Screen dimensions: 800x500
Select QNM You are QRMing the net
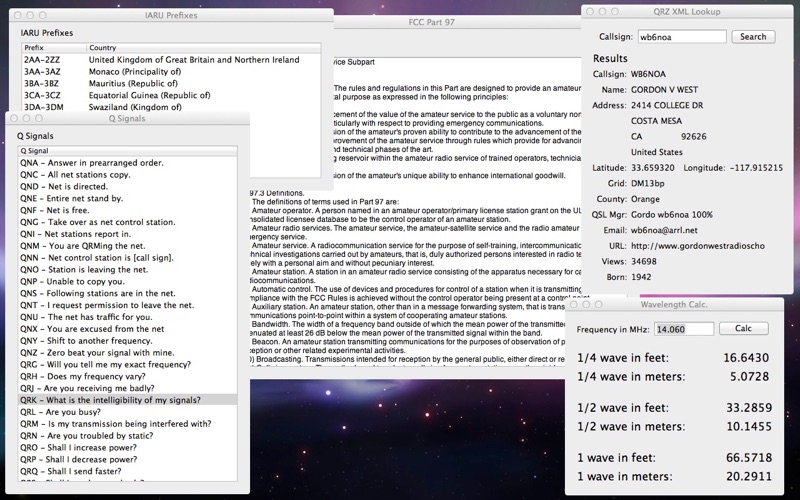point(128,246)
